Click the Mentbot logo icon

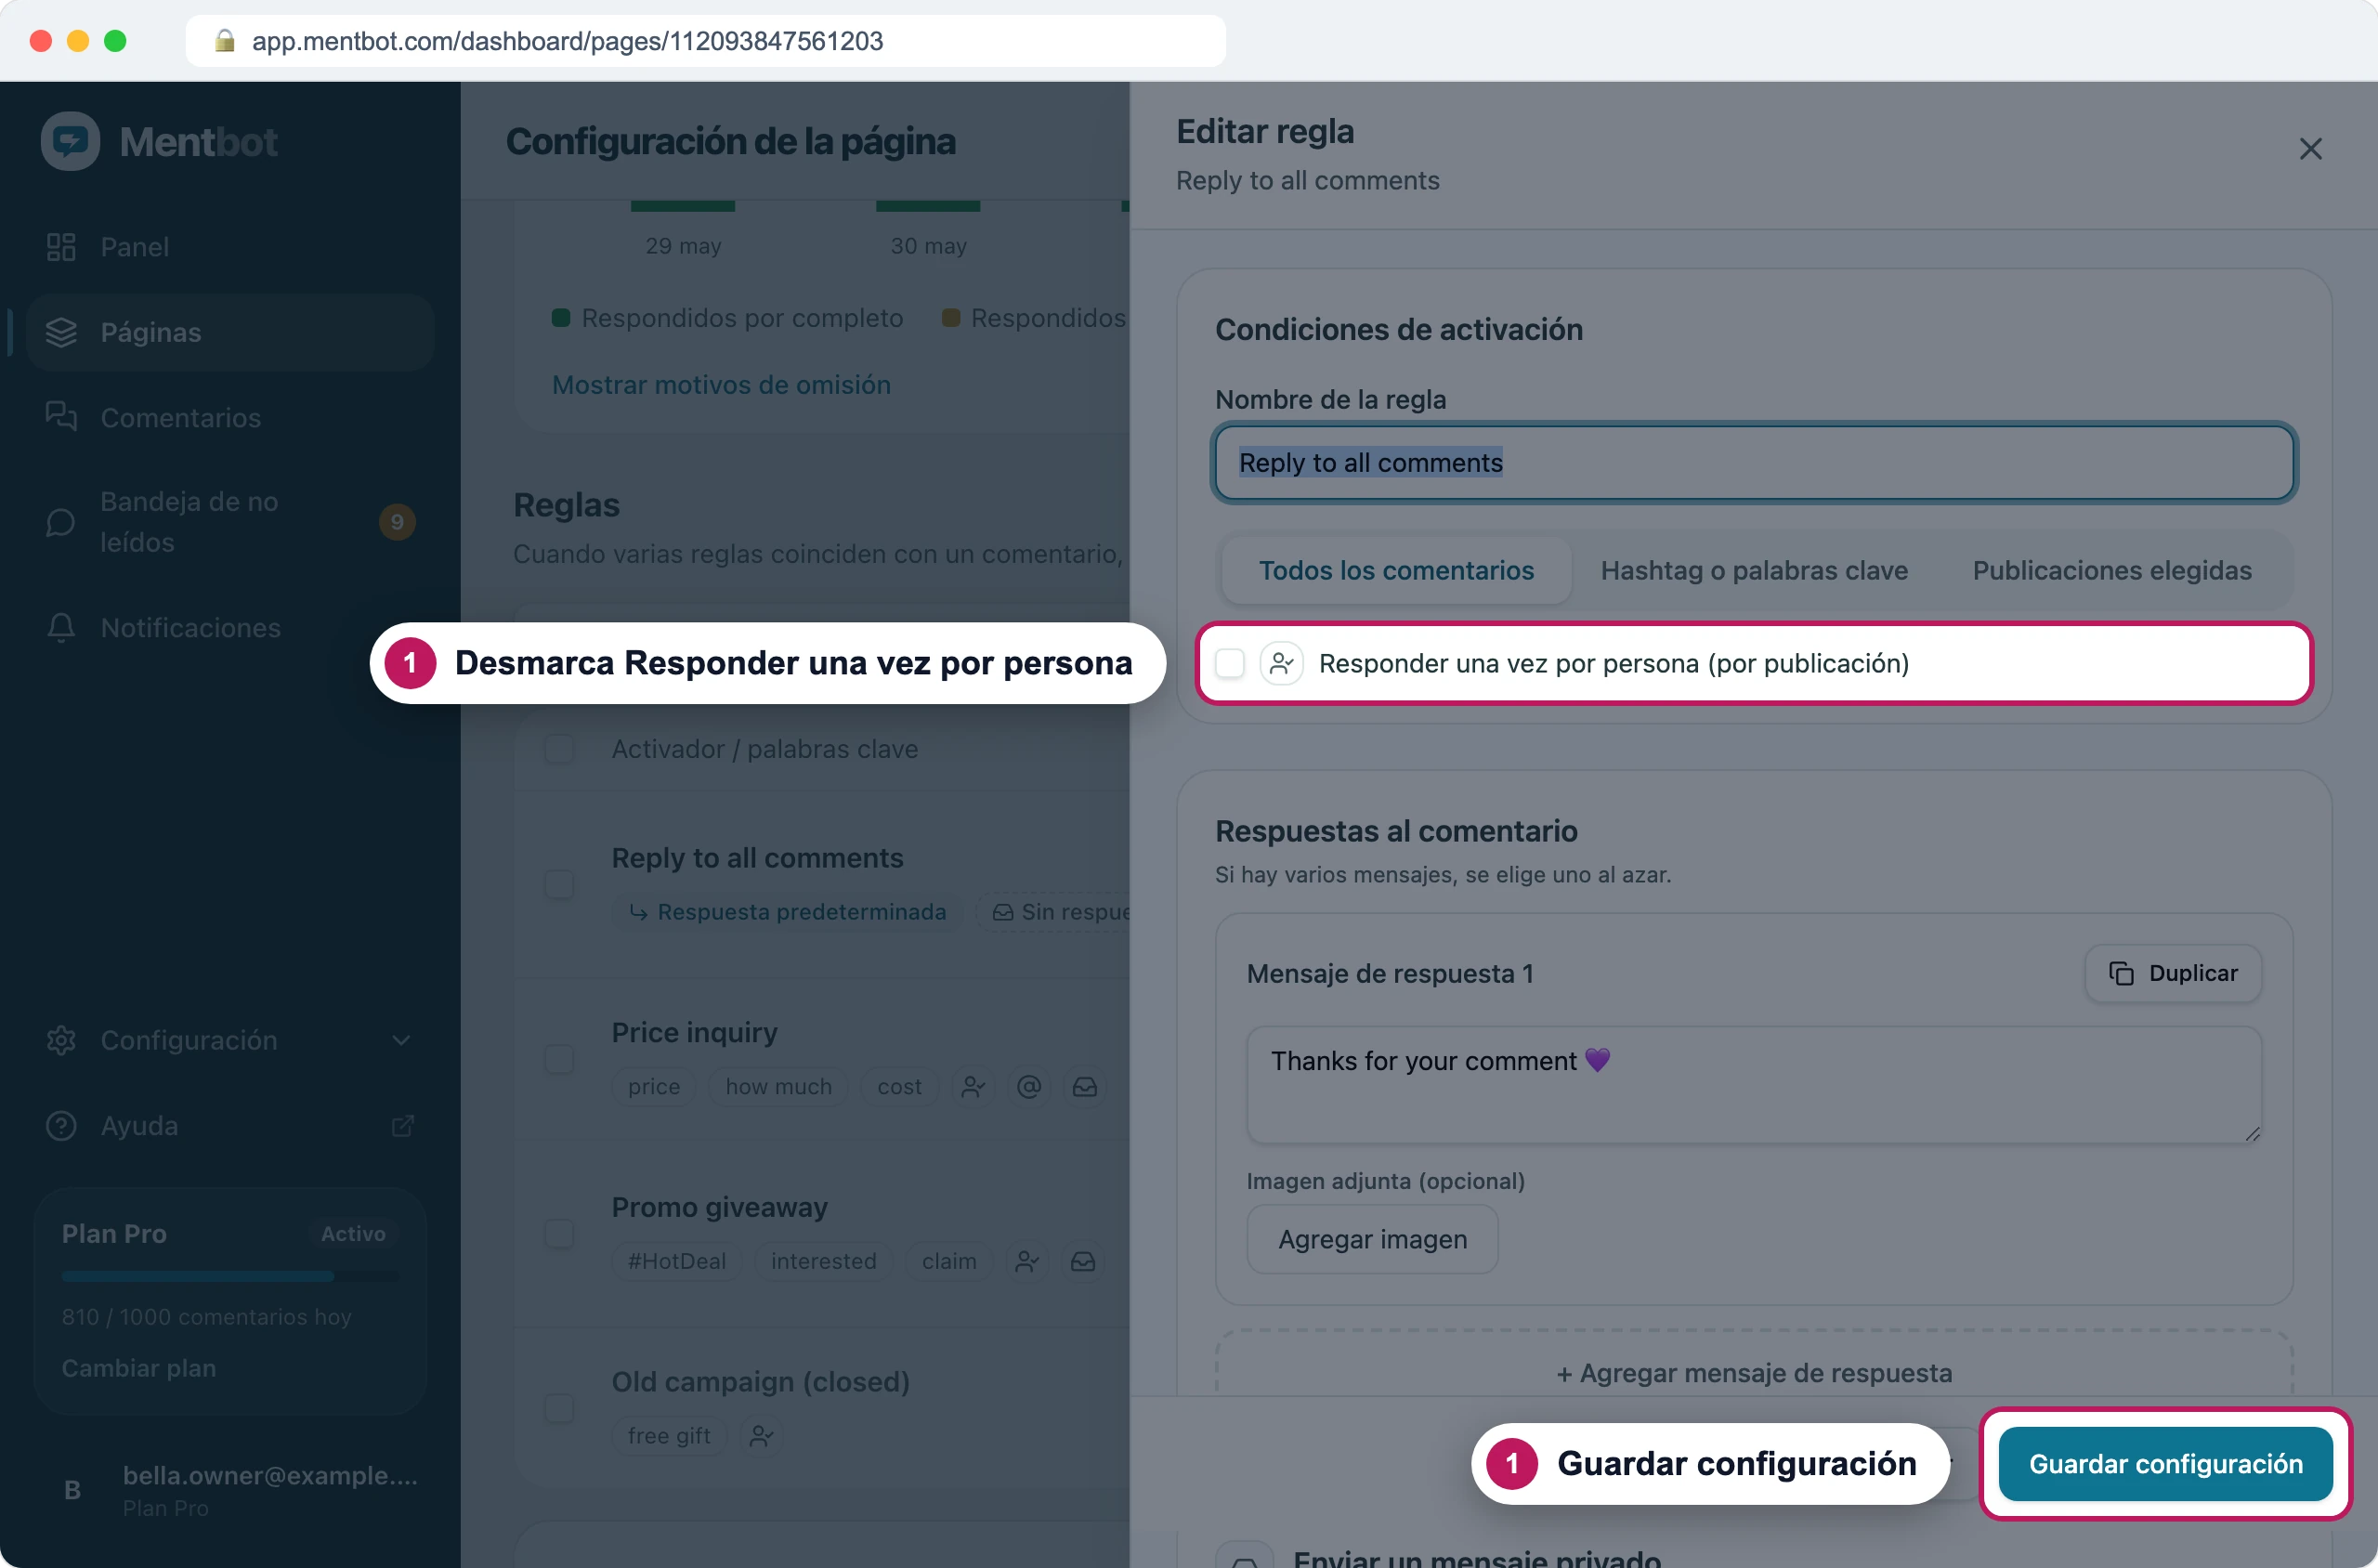70,141
